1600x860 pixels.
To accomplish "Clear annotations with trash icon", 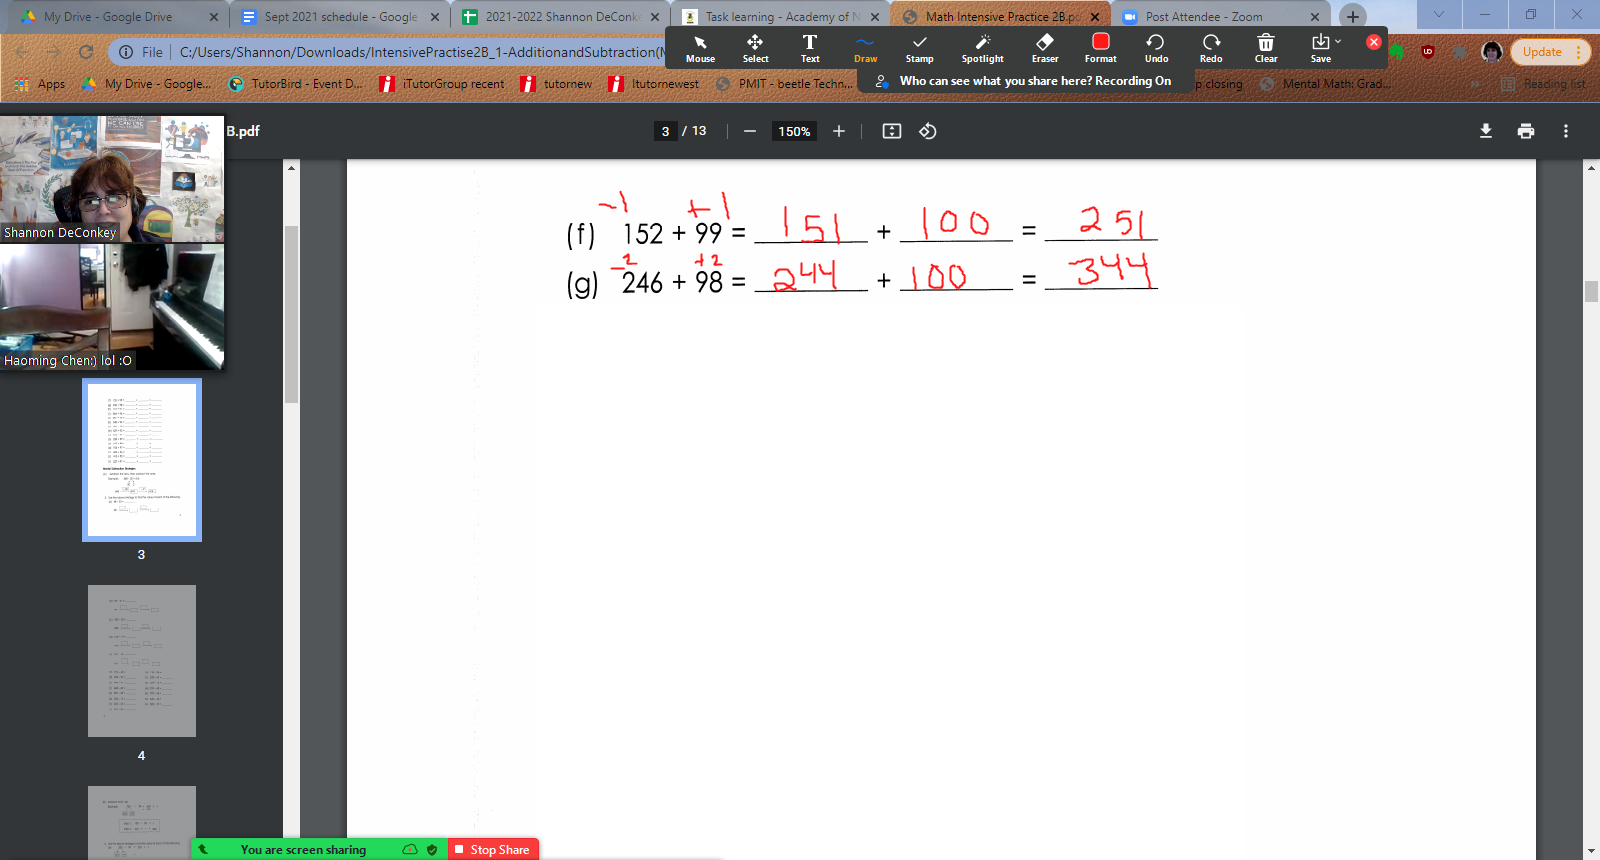I will coord(1266,48).
